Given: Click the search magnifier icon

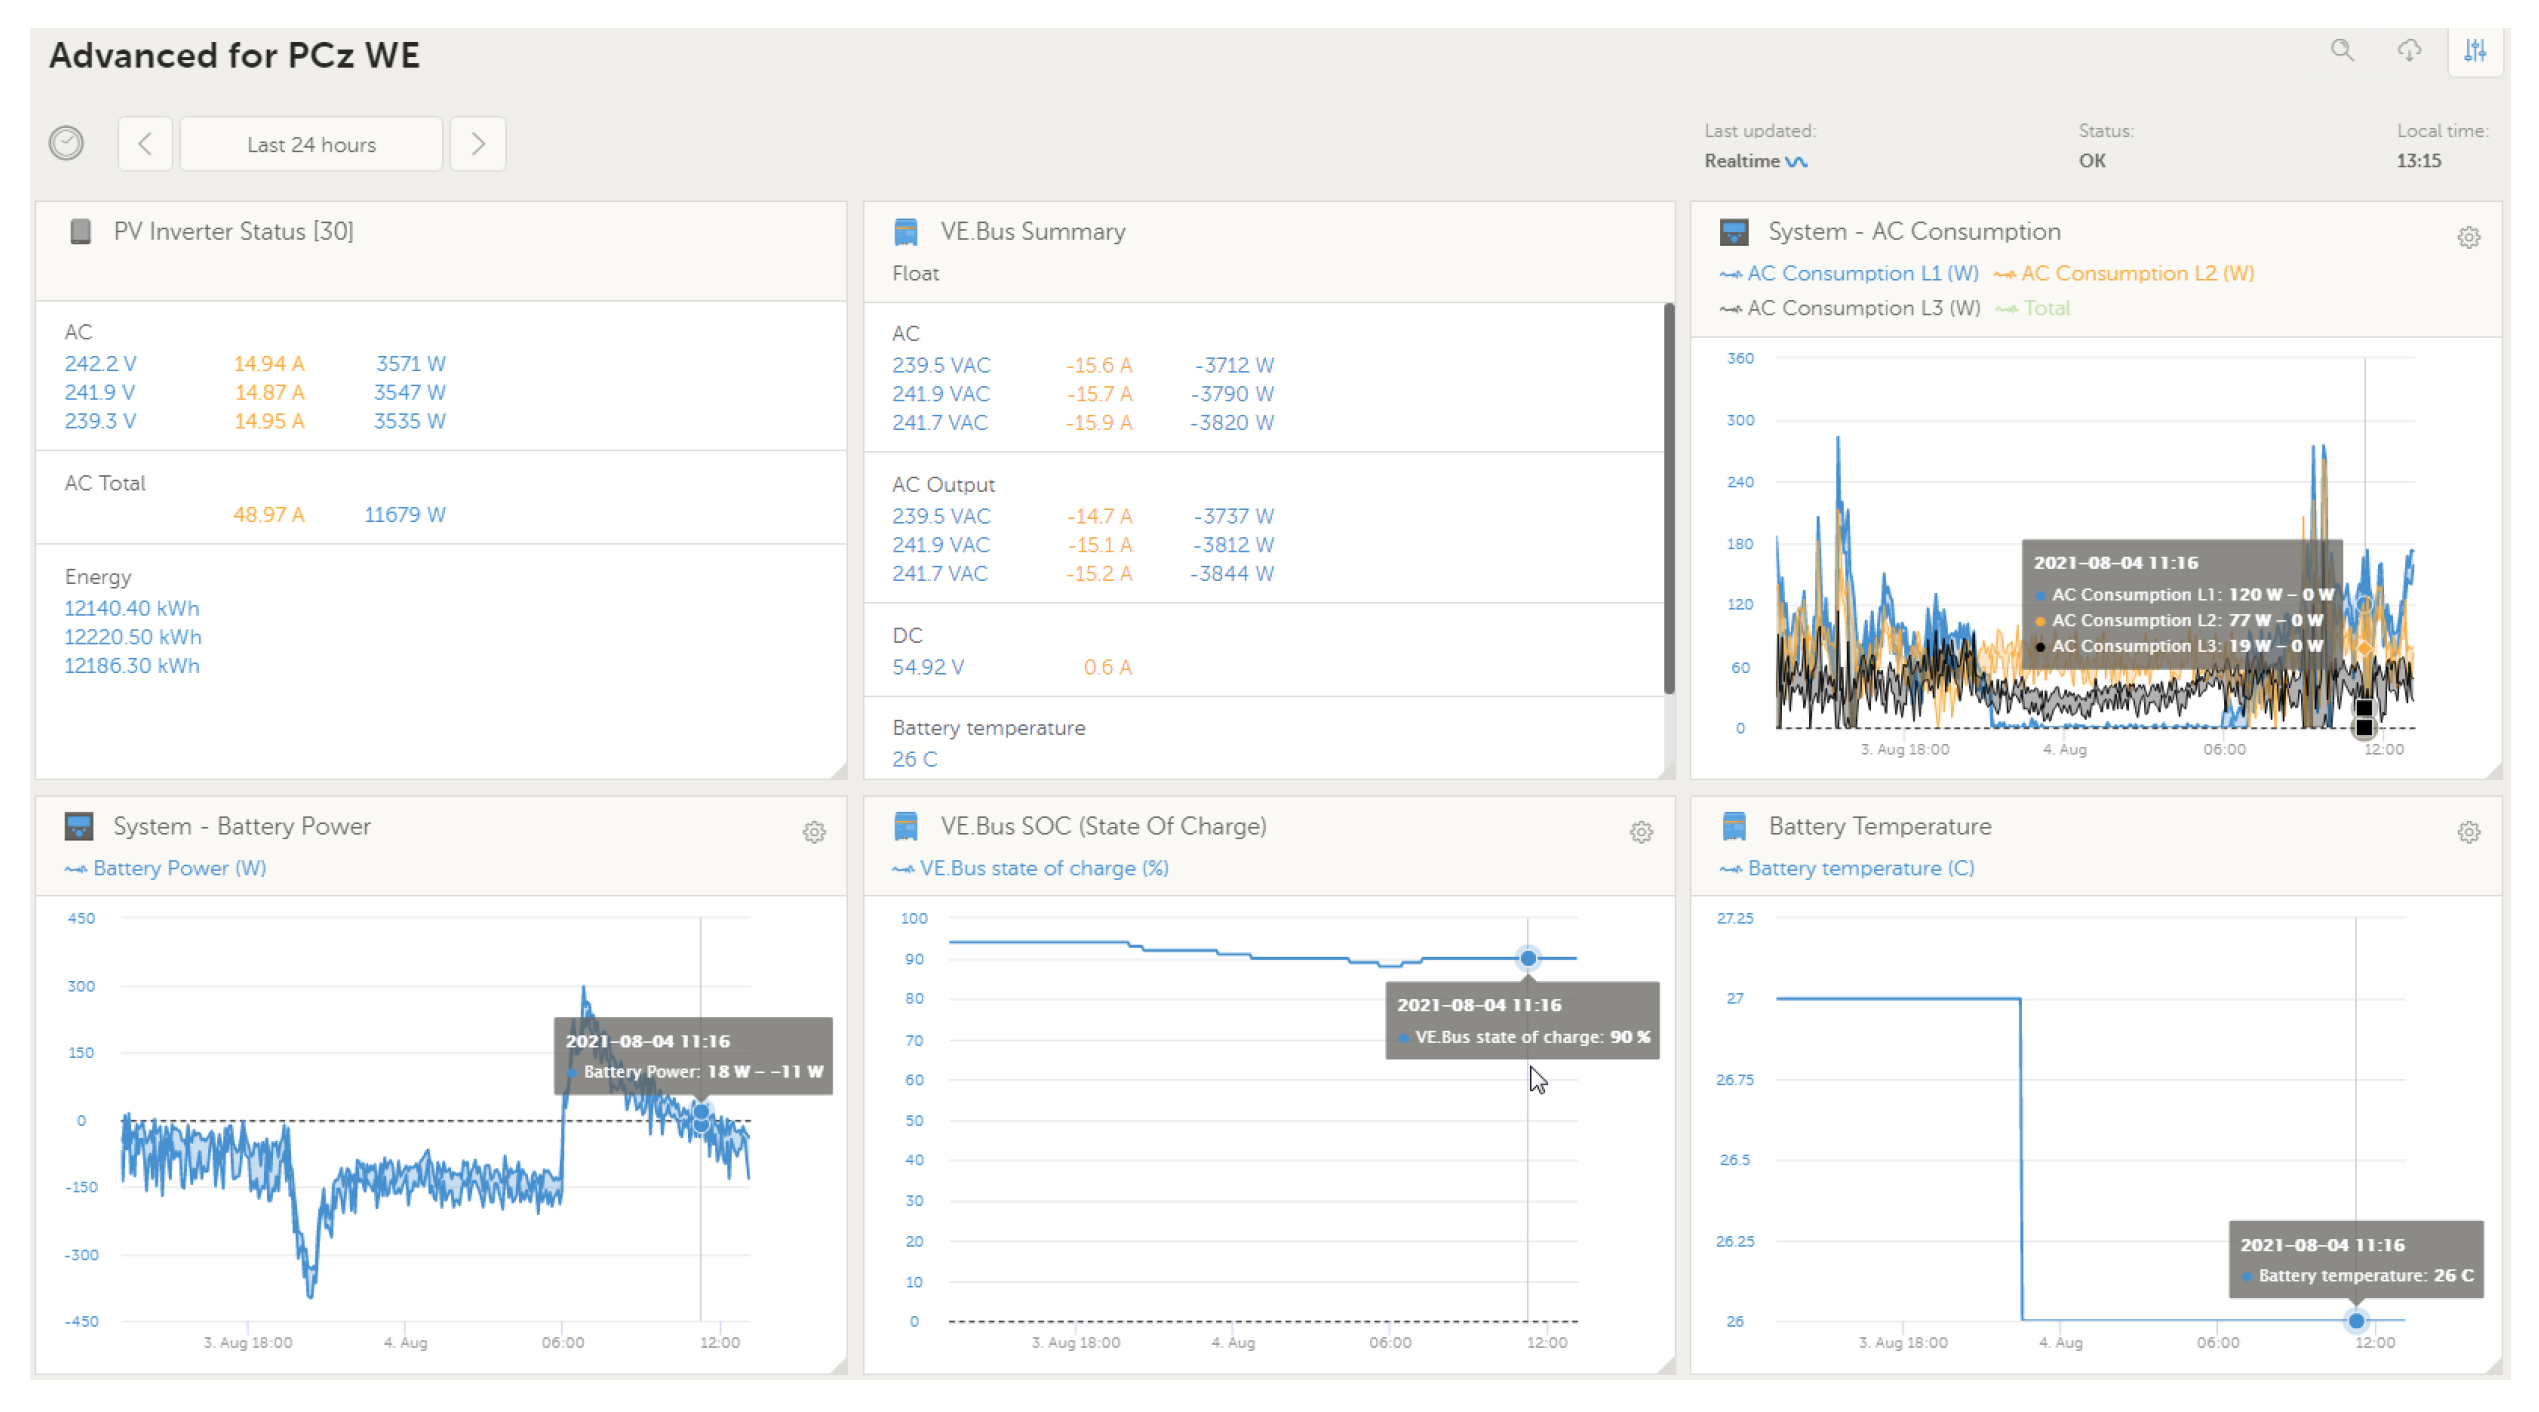Looking at the screenshot, I should click(2341, 50).
